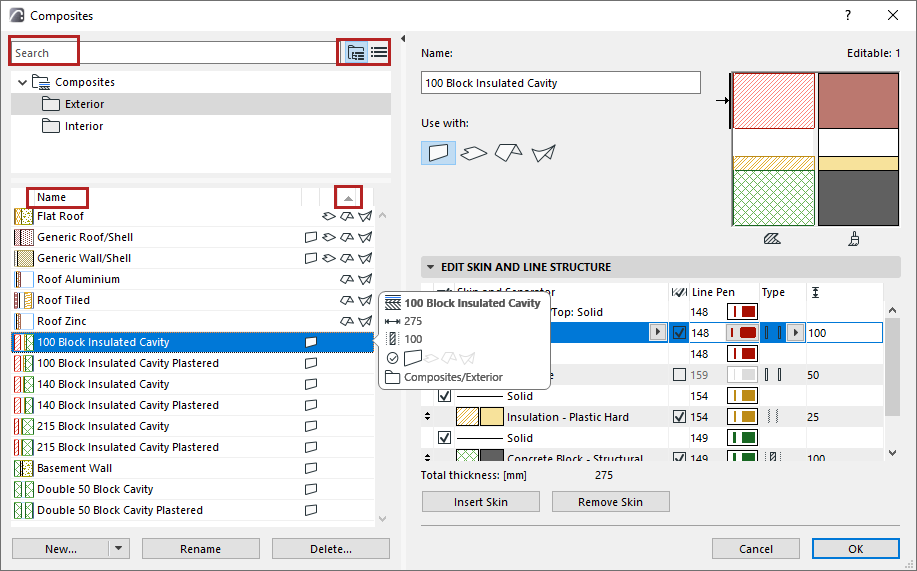The image size is (917, 571).
Task: Click the Interior folder icon
Action: [x=51, y=126]
